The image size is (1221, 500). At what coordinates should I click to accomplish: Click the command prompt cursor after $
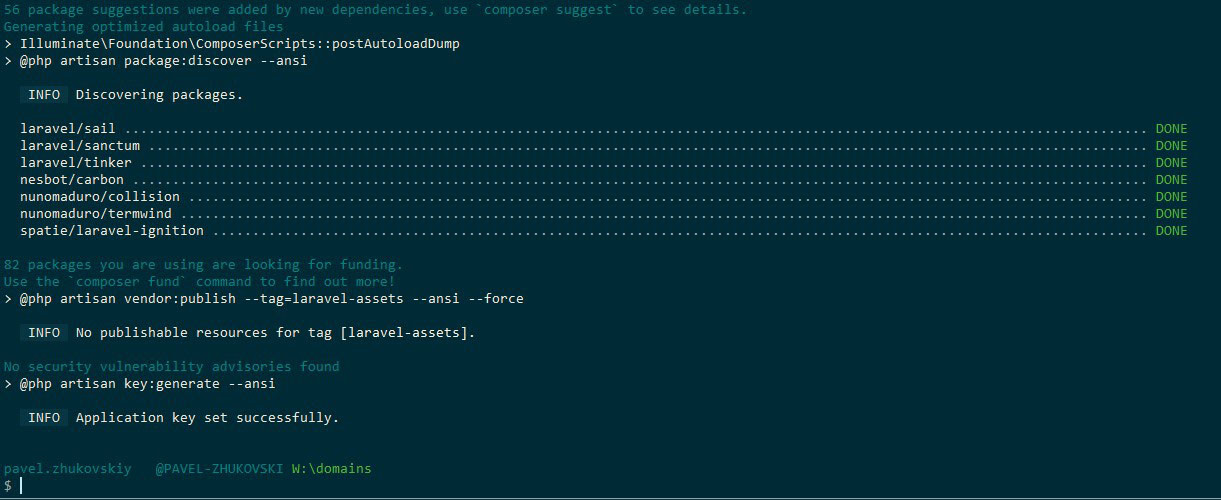tap(20, 486)
